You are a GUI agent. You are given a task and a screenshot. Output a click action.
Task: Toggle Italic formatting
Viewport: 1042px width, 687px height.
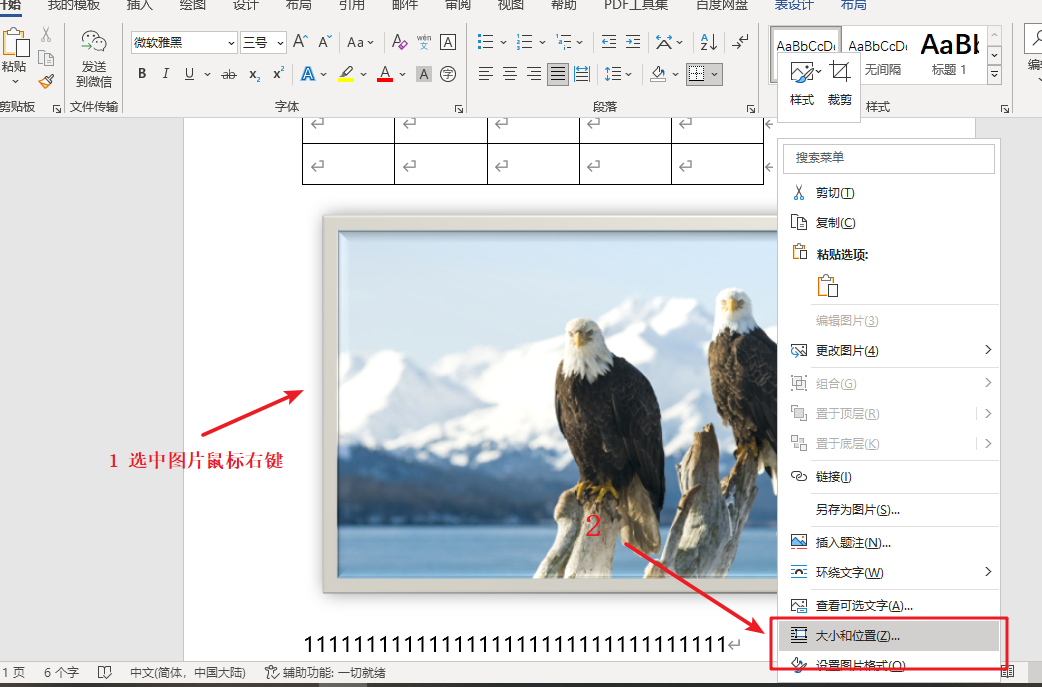(x=165, y=74)
